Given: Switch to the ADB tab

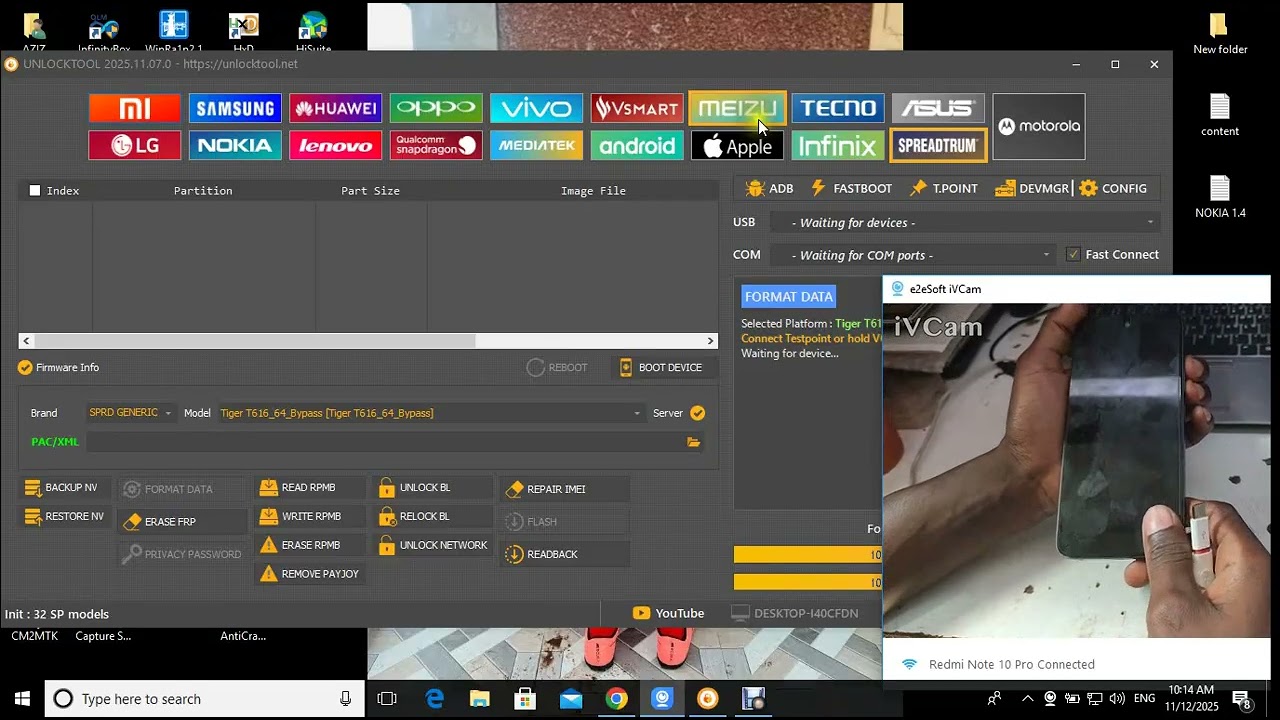Looking at the screenshot, I should 770,188.
